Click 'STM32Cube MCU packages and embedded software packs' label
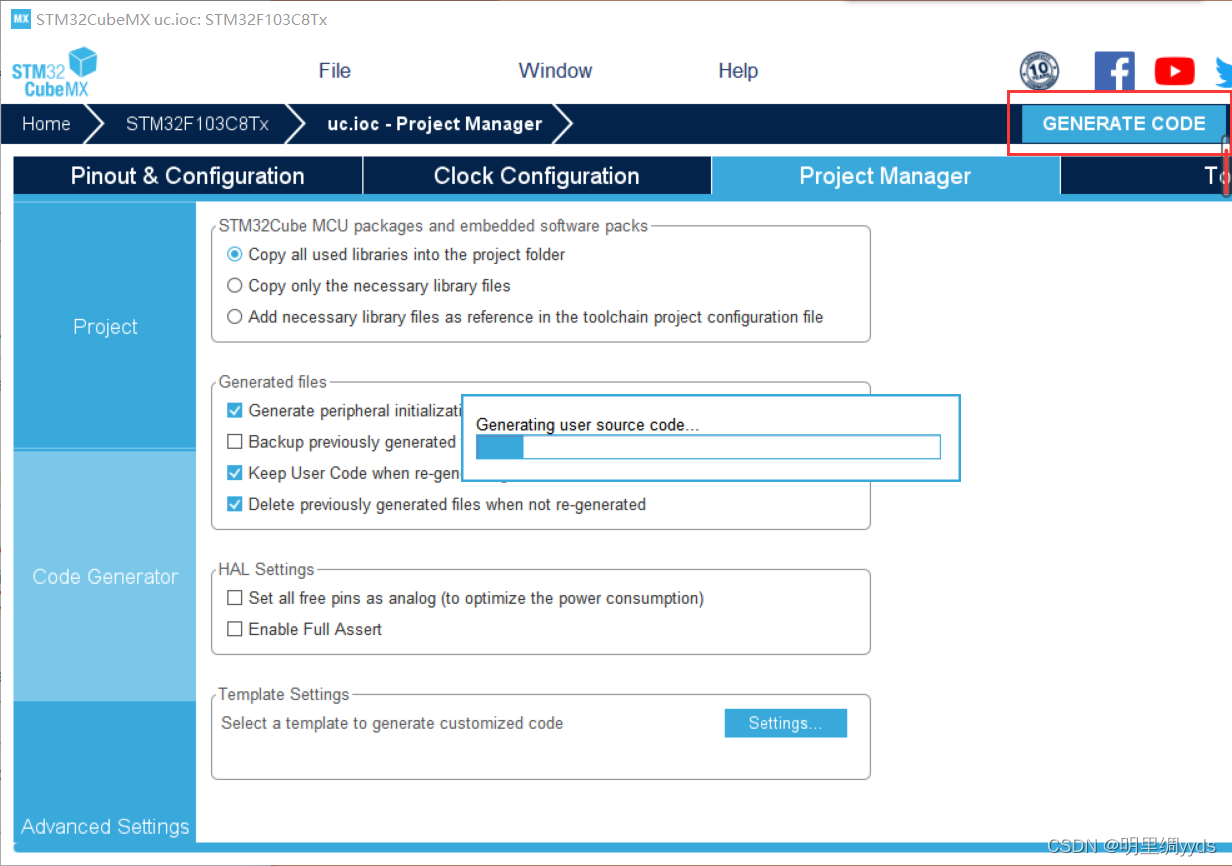Image resolution: width=1232 pixels, height=866 pixels. [x=433, y=226]
